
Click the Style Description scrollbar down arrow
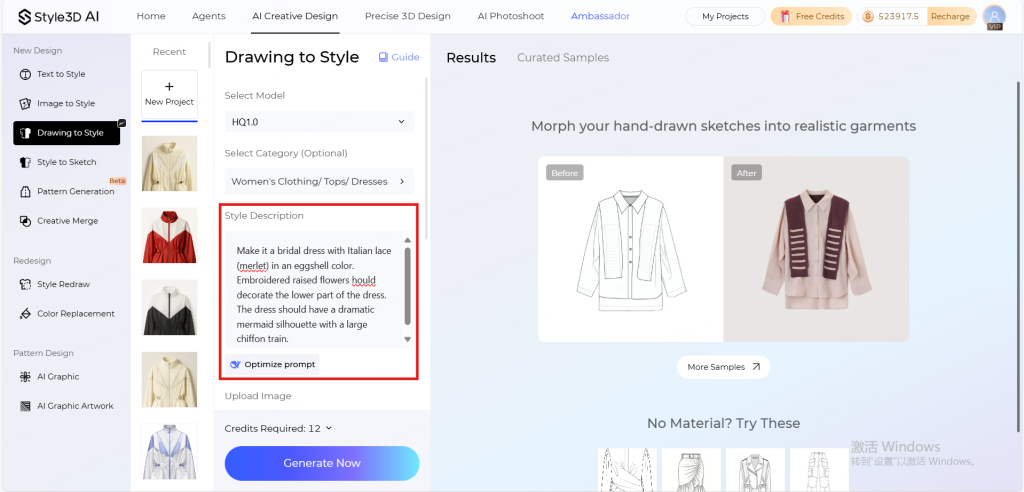pos(408,340)
